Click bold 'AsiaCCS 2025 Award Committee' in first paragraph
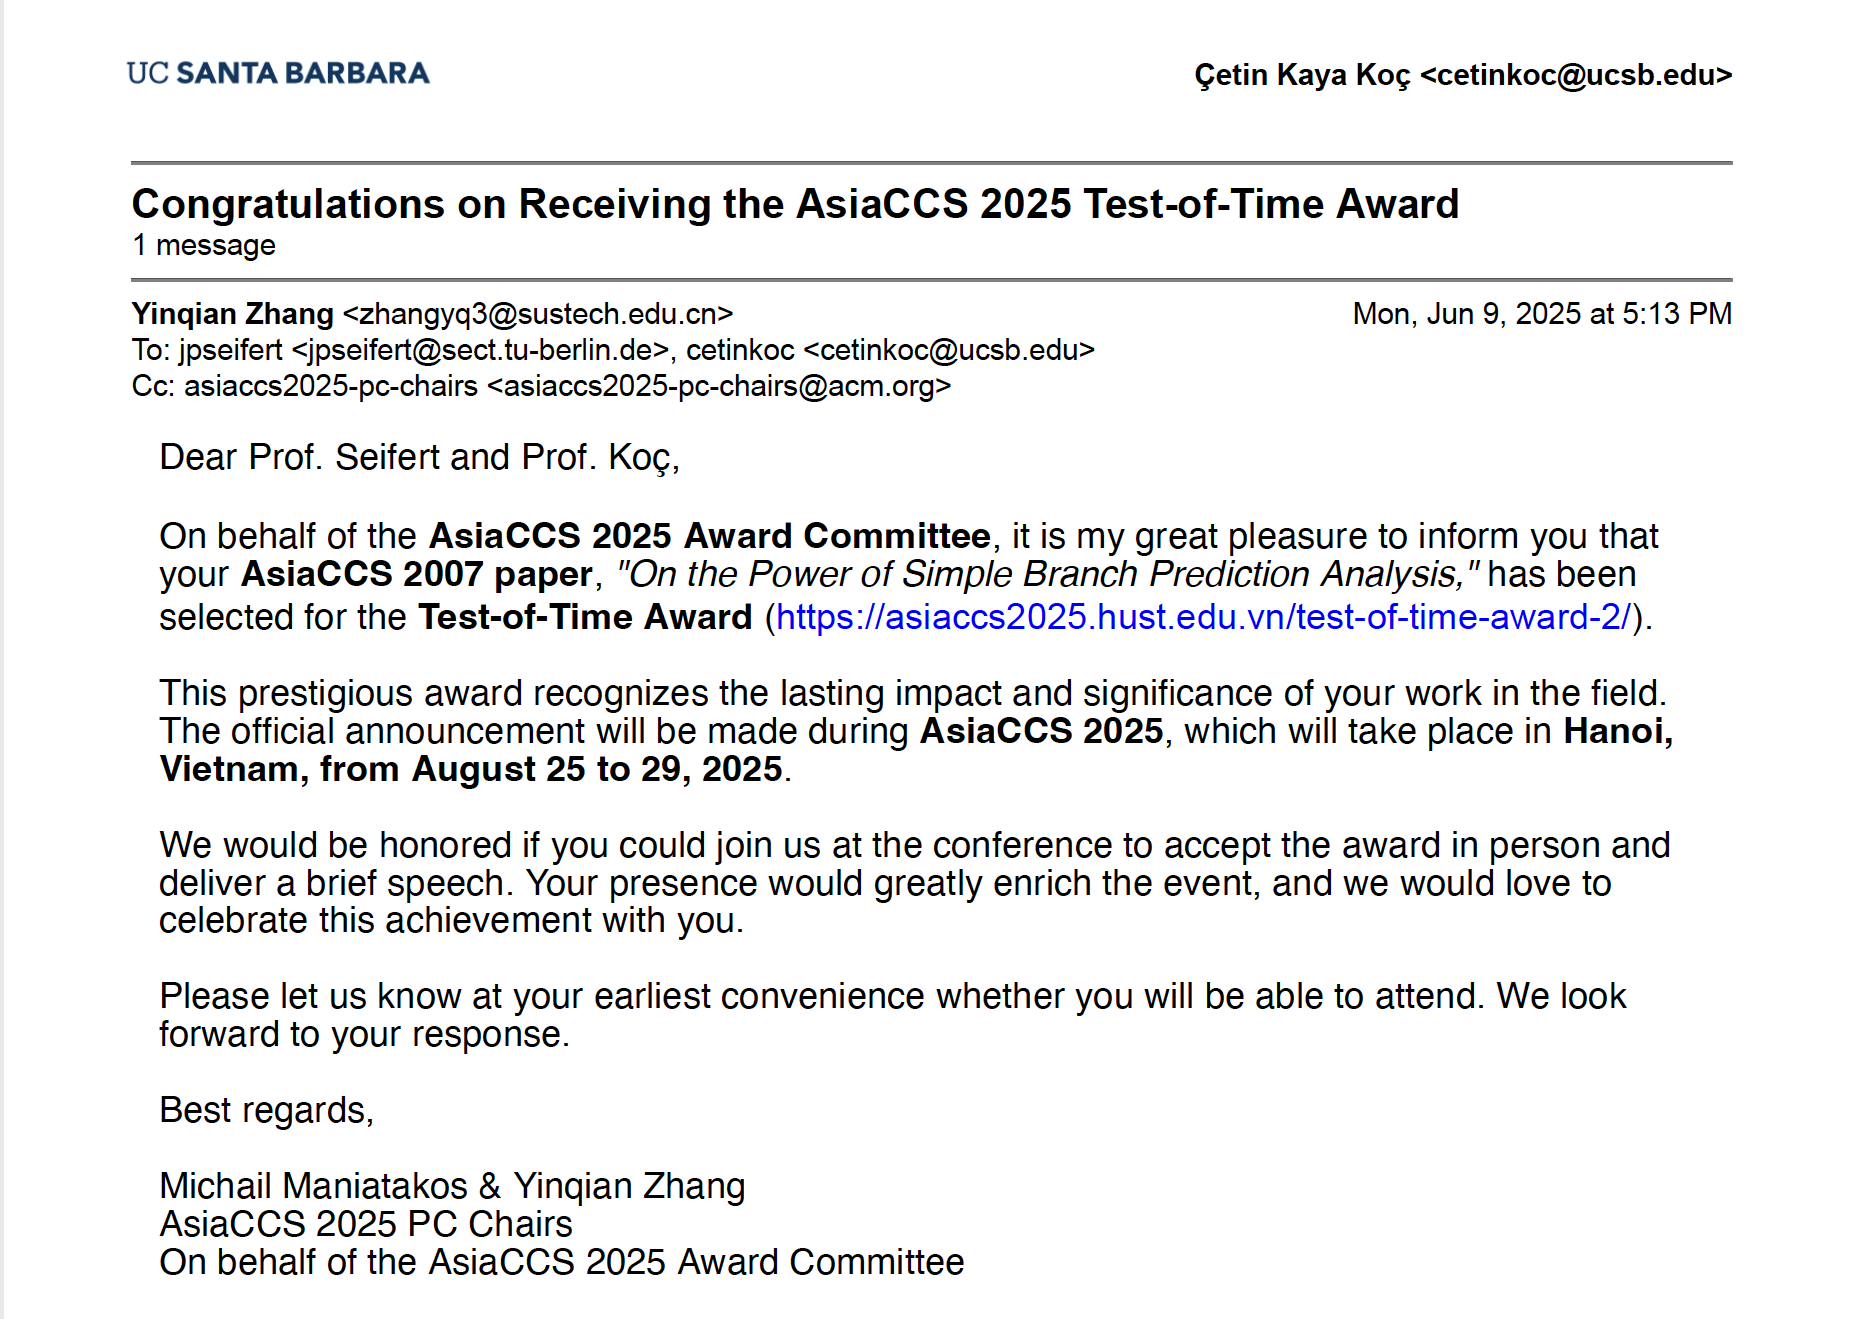The image size is (1860, 1319). point(709,536)
